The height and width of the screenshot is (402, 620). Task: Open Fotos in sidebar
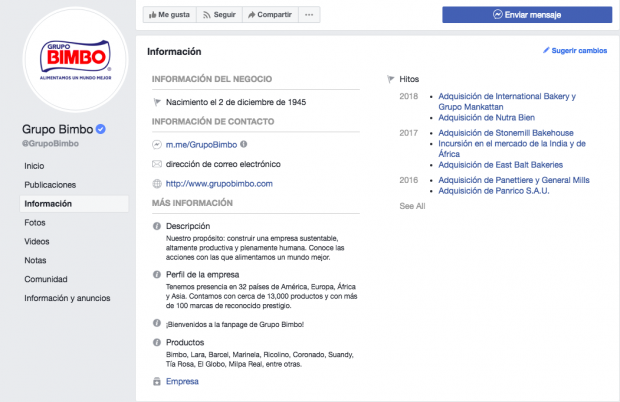(x=35, y=223)
